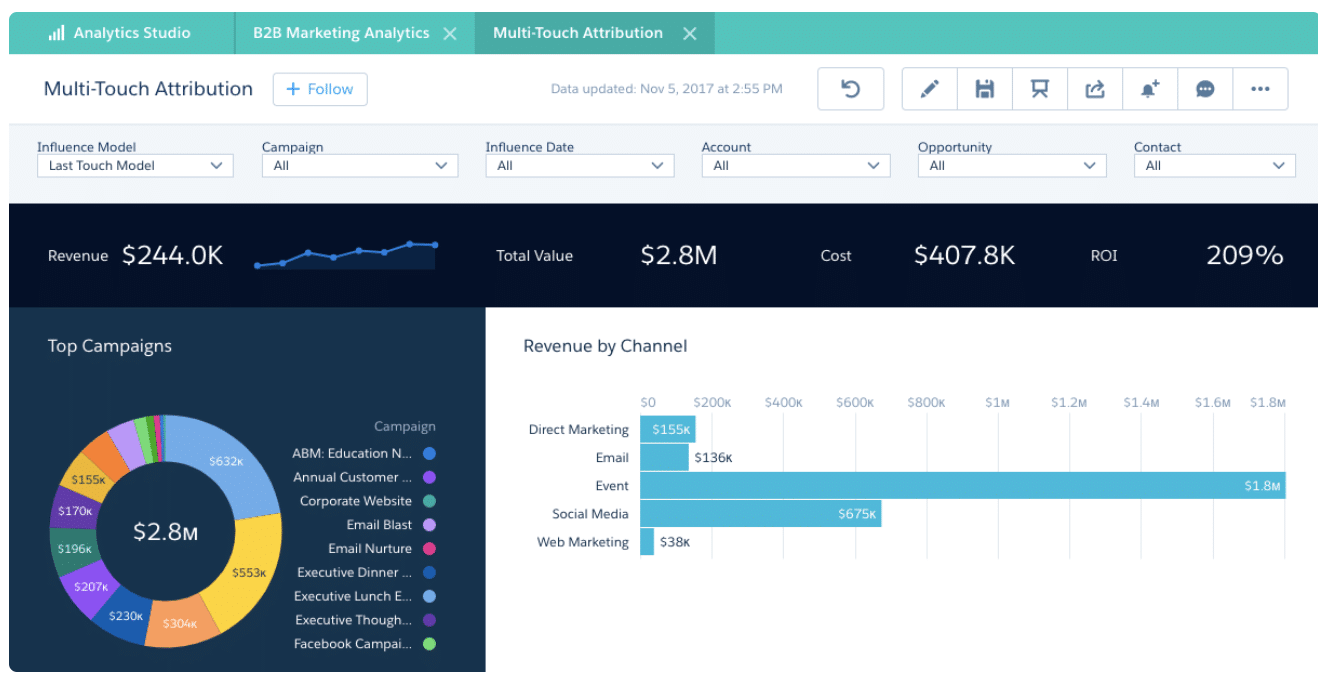Click the share icon

[x=1094, y=88]
